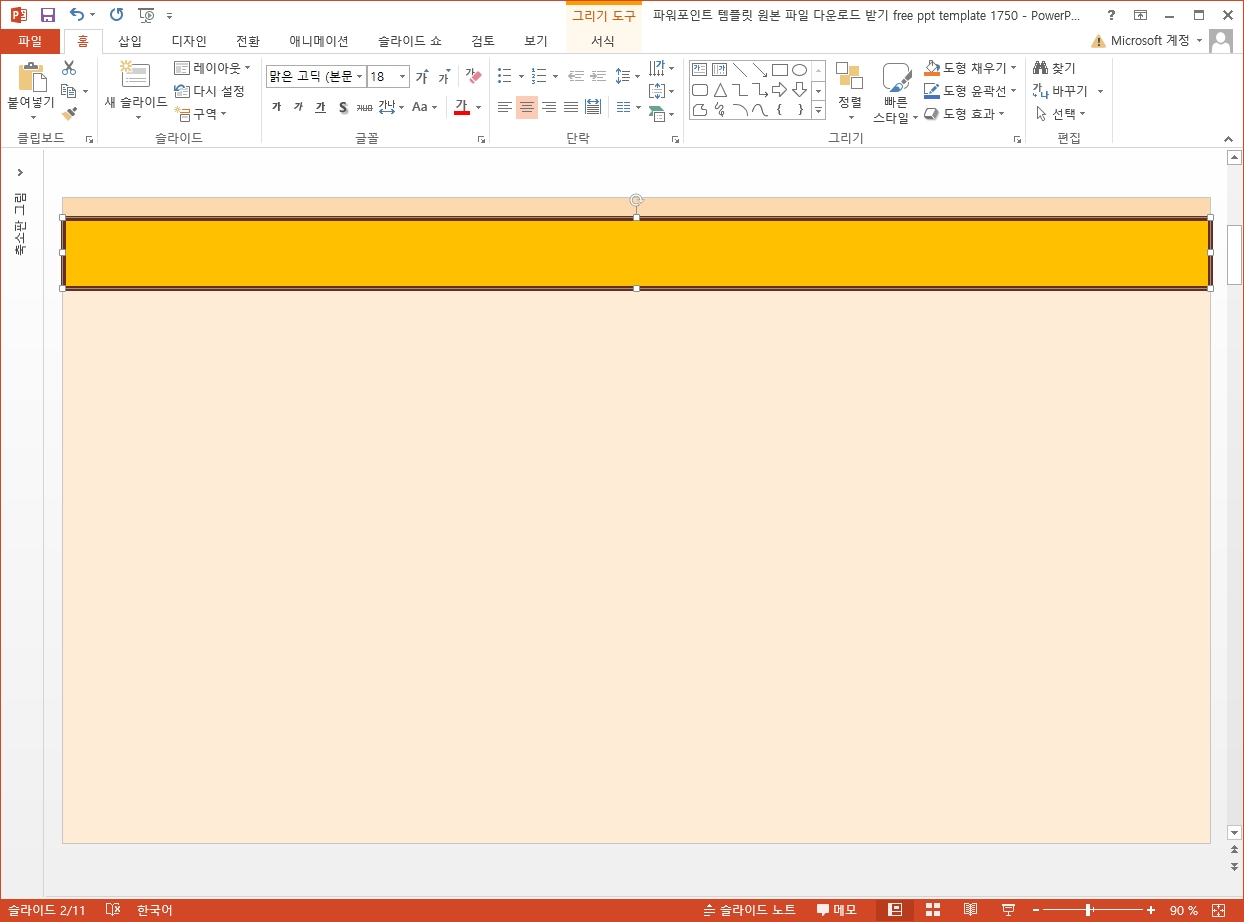Click Find (찾기) button
This screenshot has width=1244, height=922.
[1055, 68]
